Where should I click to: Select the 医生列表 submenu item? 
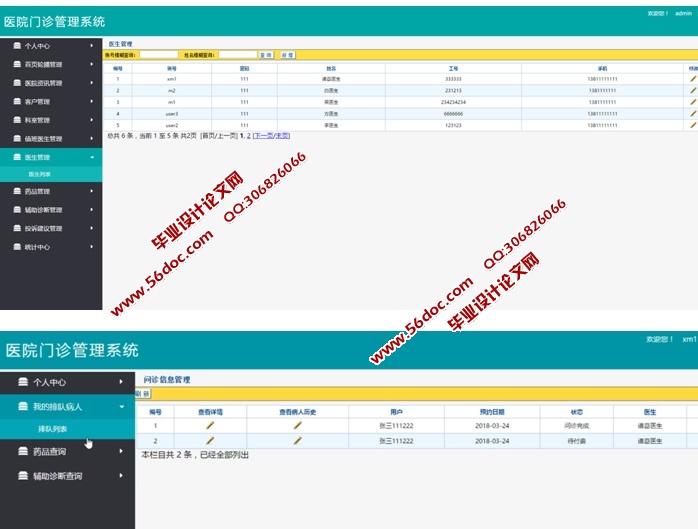click(x=40, y=174)
